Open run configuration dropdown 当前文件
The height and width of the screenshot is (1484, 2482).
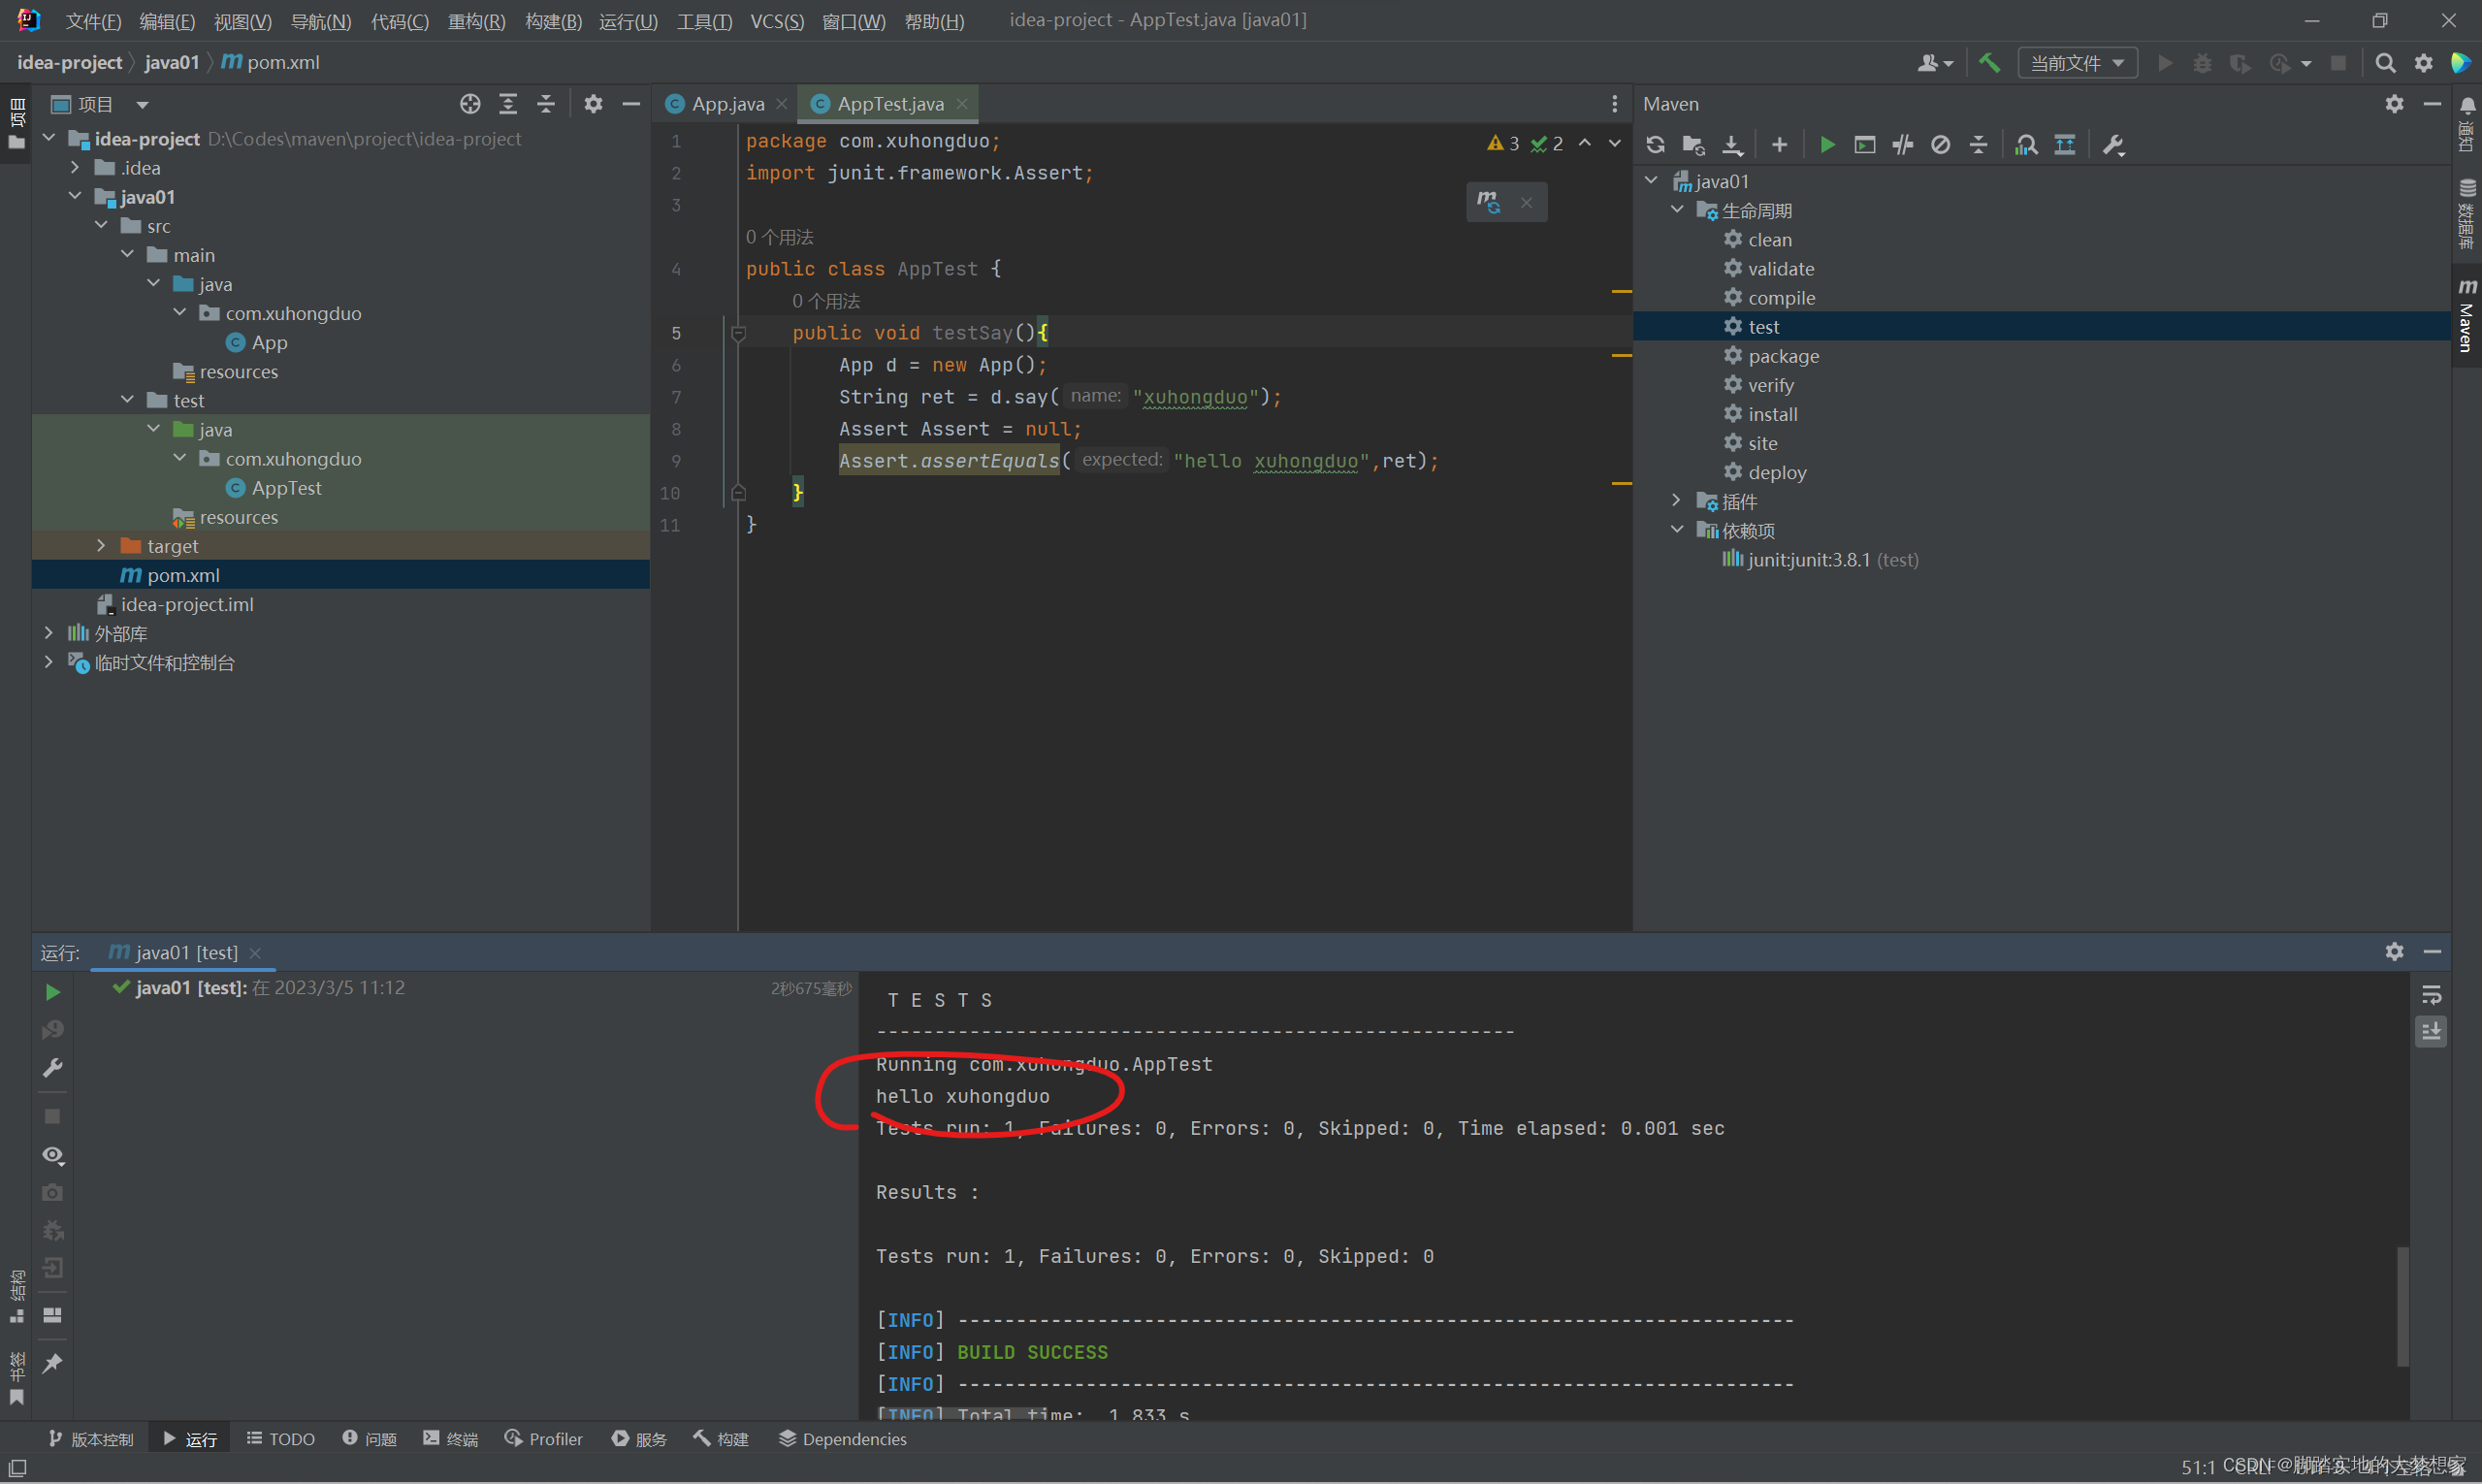pyautogui.click(x=2077, y=63)
